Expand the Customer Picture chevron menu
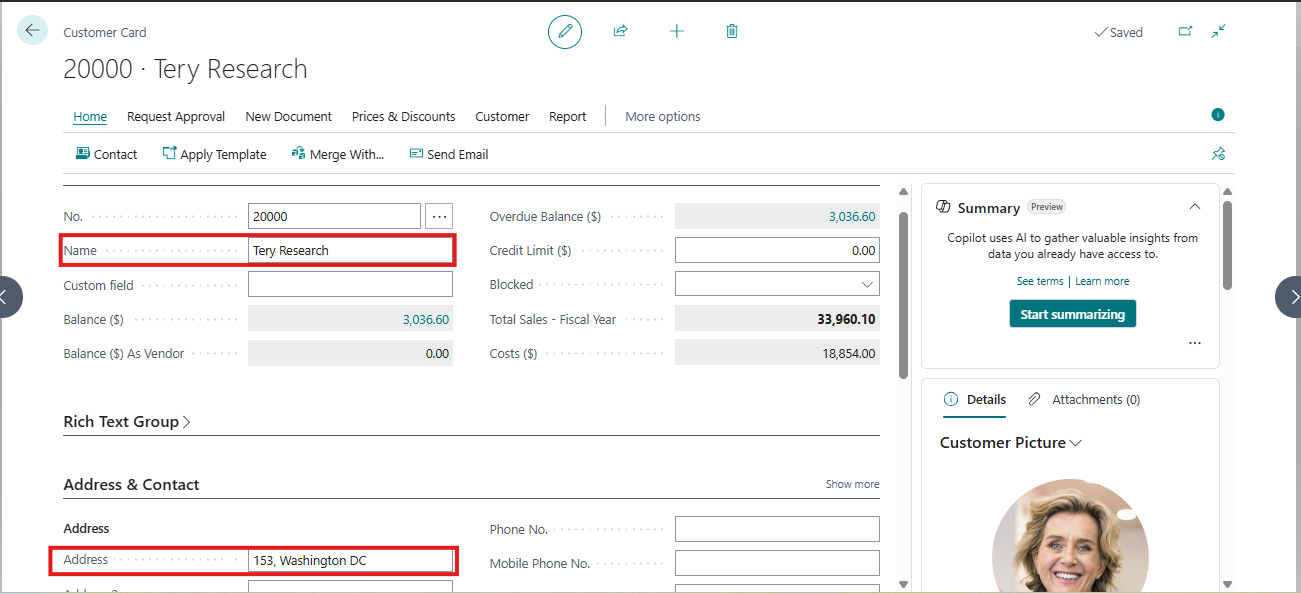This screenshot has height=594, width=1301. point(1076,443)
